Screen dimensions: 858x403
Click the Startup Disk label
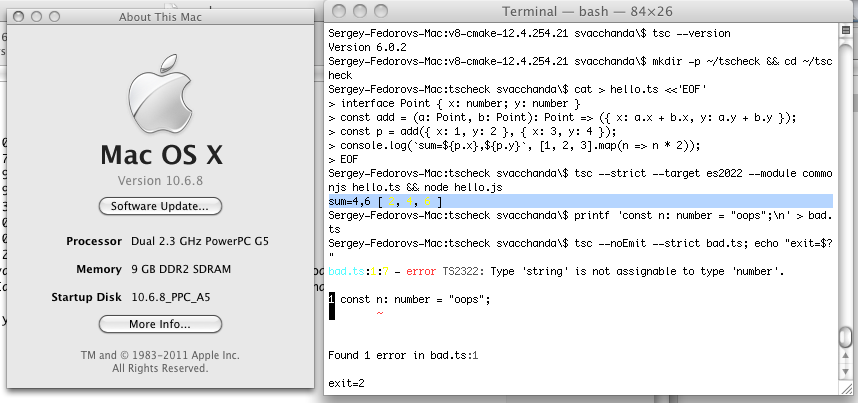tap(86, 297)
